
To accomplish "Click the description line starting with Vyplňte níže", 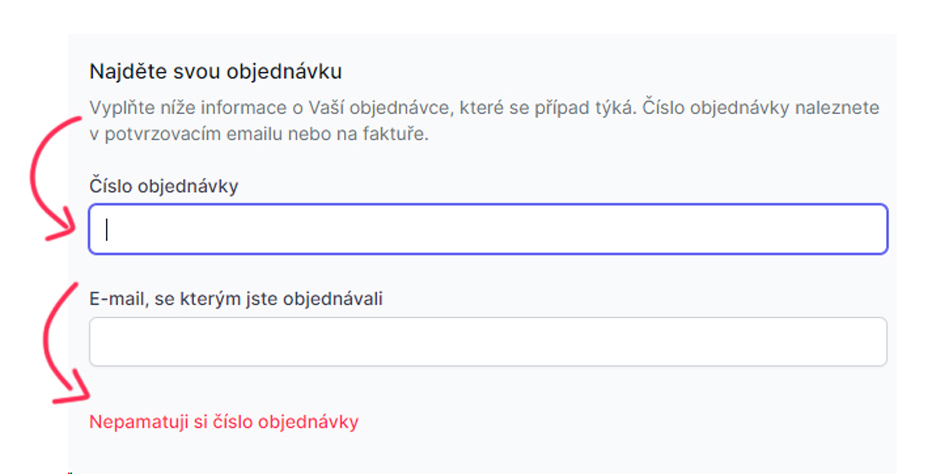I will 490,108.
